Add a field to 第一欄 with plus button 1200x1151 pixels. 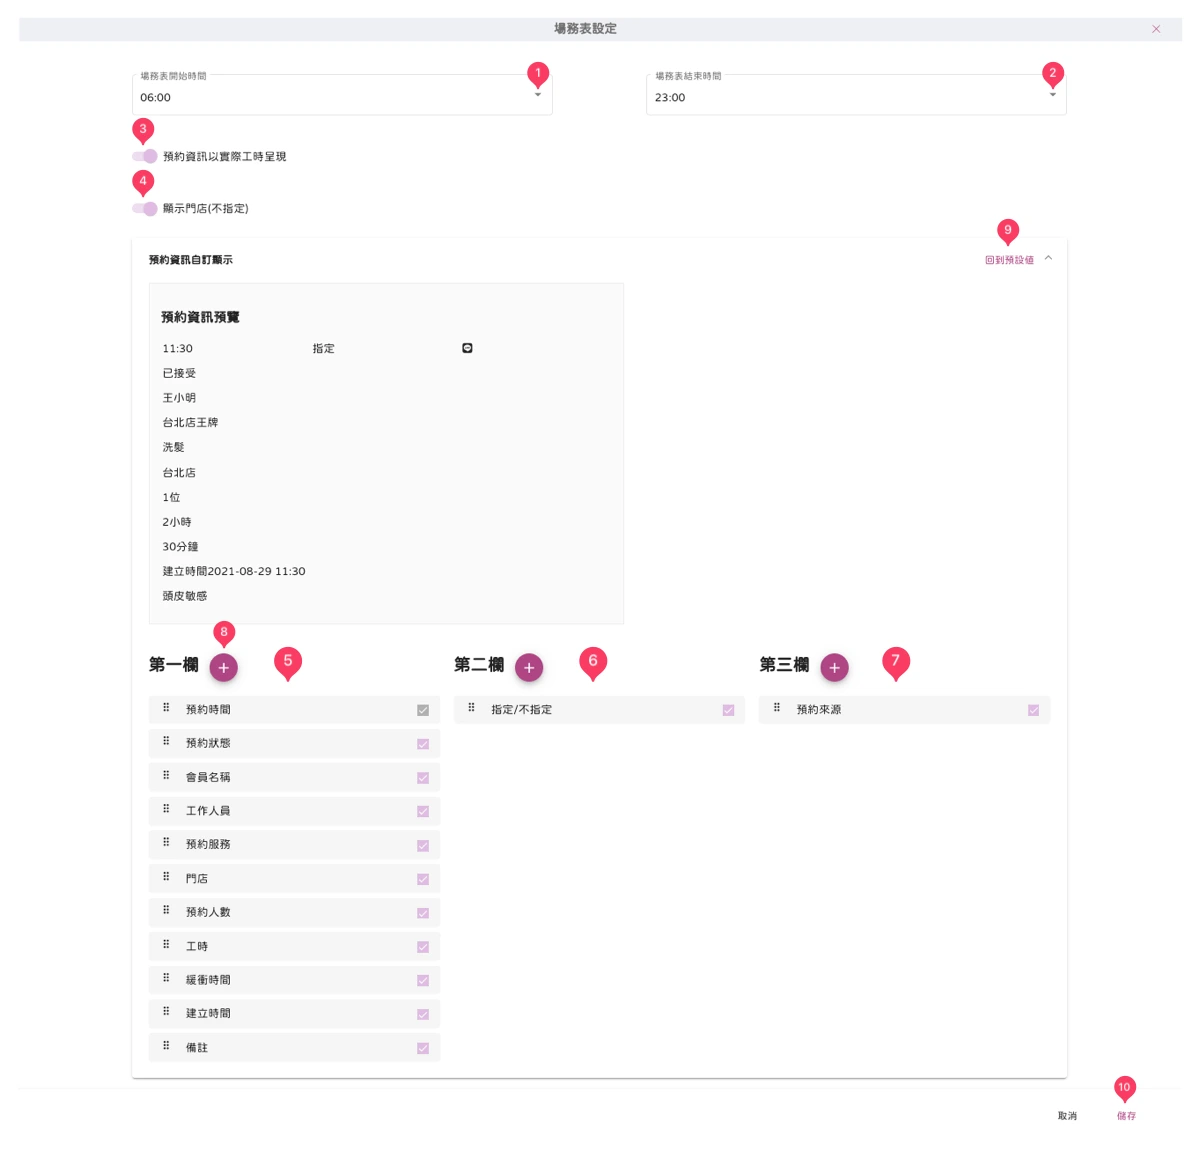[x=223, y=667]
